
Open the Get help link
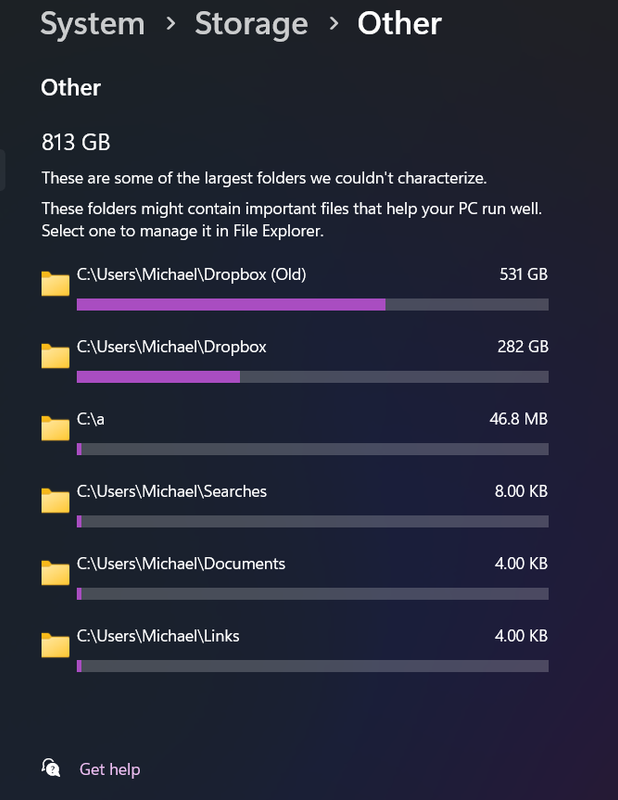pyautogui.click(x=110, y=769)
